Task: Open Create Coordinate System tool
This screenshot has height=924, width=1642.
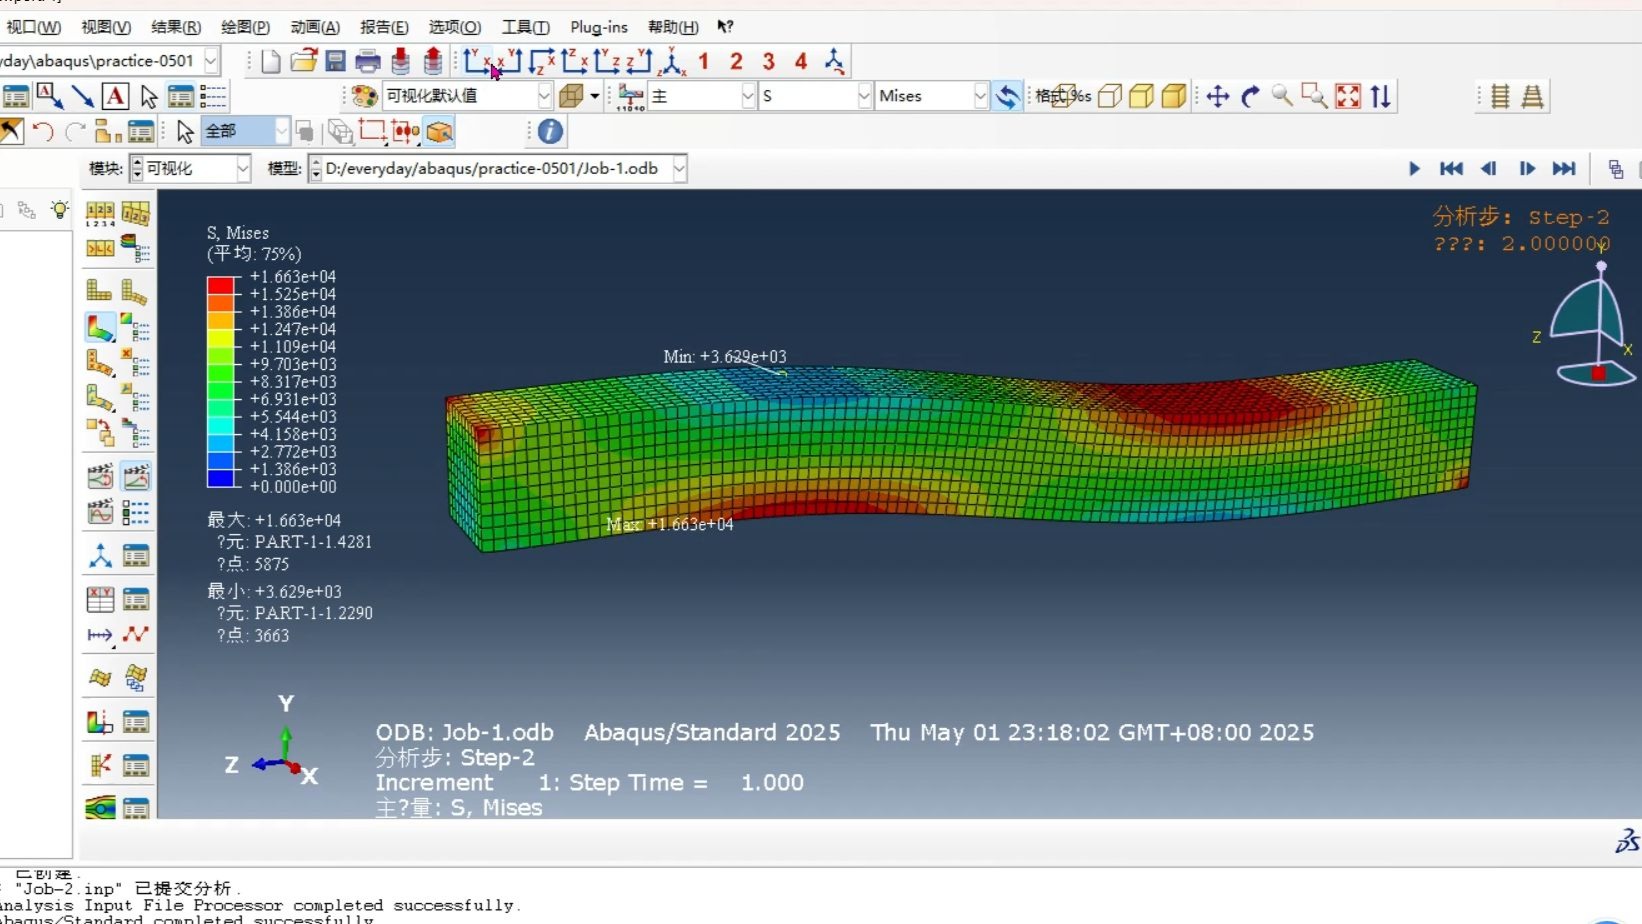Action: [100, 556]
